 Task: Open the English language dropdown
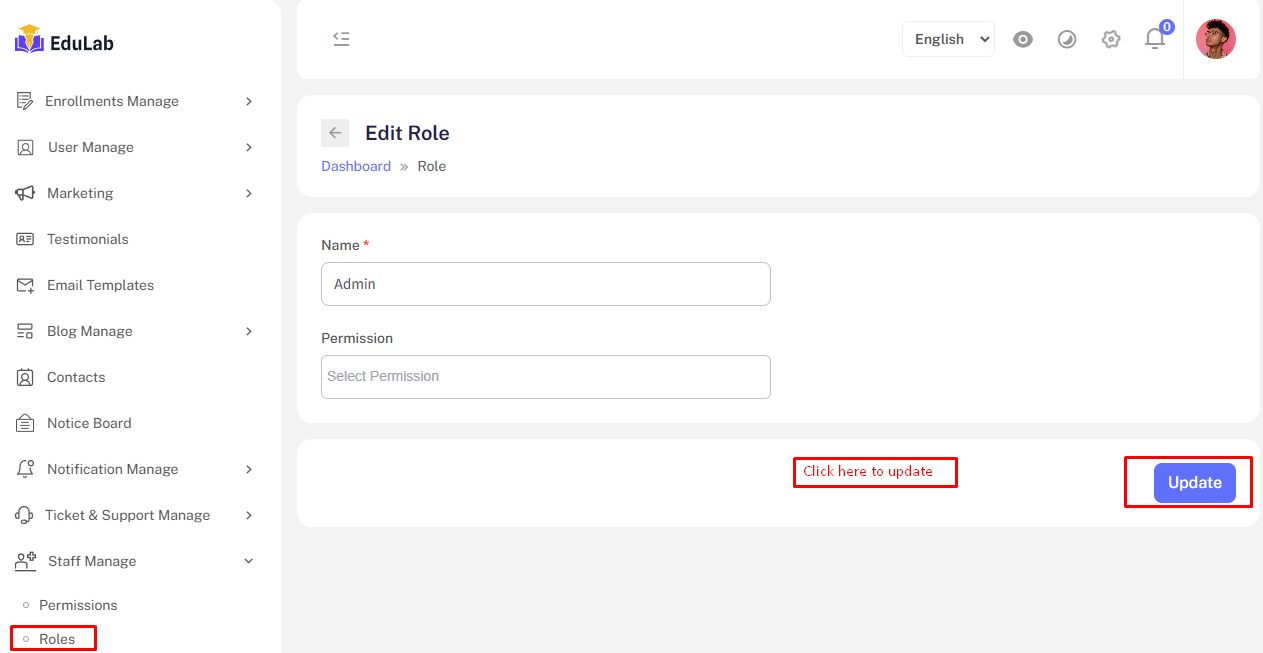pos(948,39)
